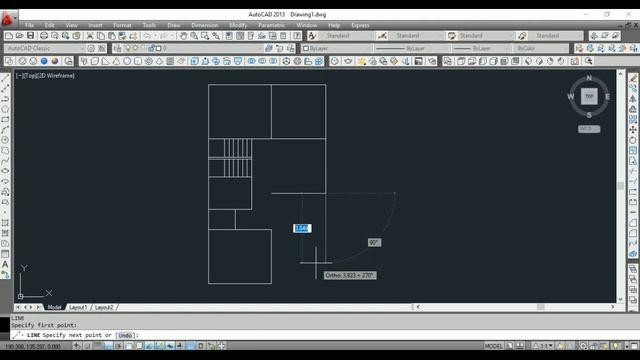The height and width of the screenshot is (360, 640).
Task: Click the N direction on the ViewCube compass
Action: (x=589, y=78)
